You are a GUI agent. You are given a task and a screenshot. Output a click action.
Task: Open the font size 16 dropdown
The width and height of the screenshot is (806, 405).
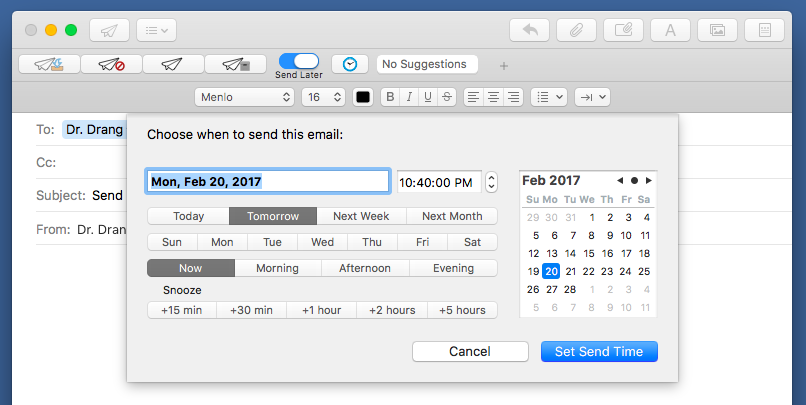[324, 97]
